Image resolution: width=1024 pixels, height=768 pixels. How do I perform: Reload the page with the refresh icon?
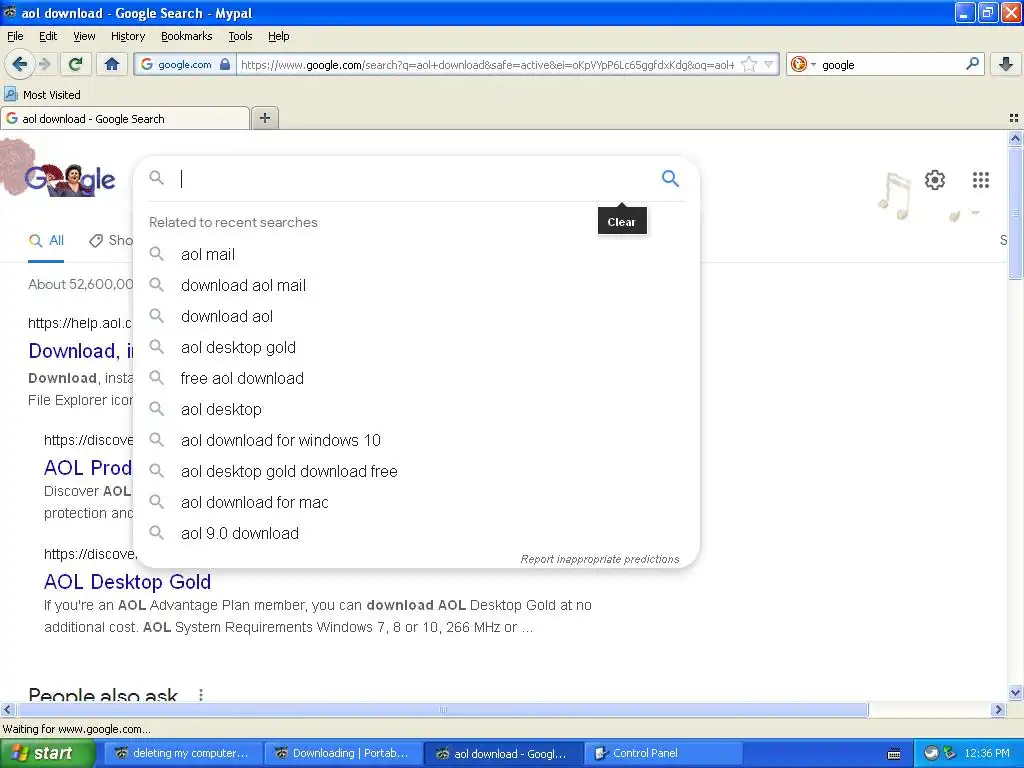(75, 64)
